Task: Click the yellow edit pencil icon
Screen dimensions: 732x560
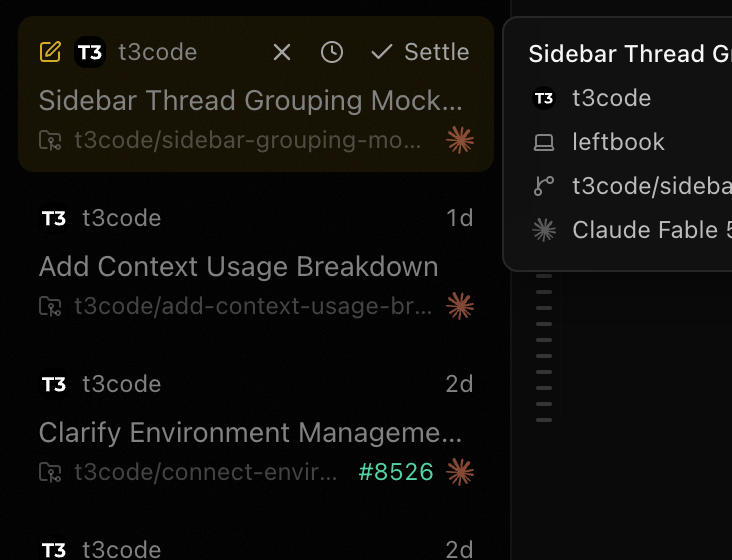Action: [x=50, y=52]
